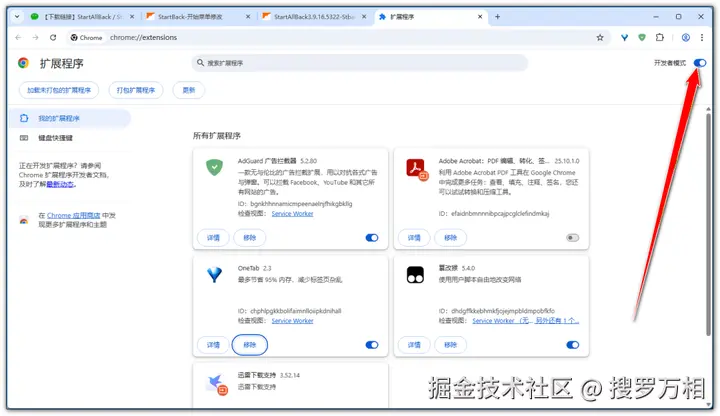Open Details (详情) for Adobe Acrobat

[414, 238]
